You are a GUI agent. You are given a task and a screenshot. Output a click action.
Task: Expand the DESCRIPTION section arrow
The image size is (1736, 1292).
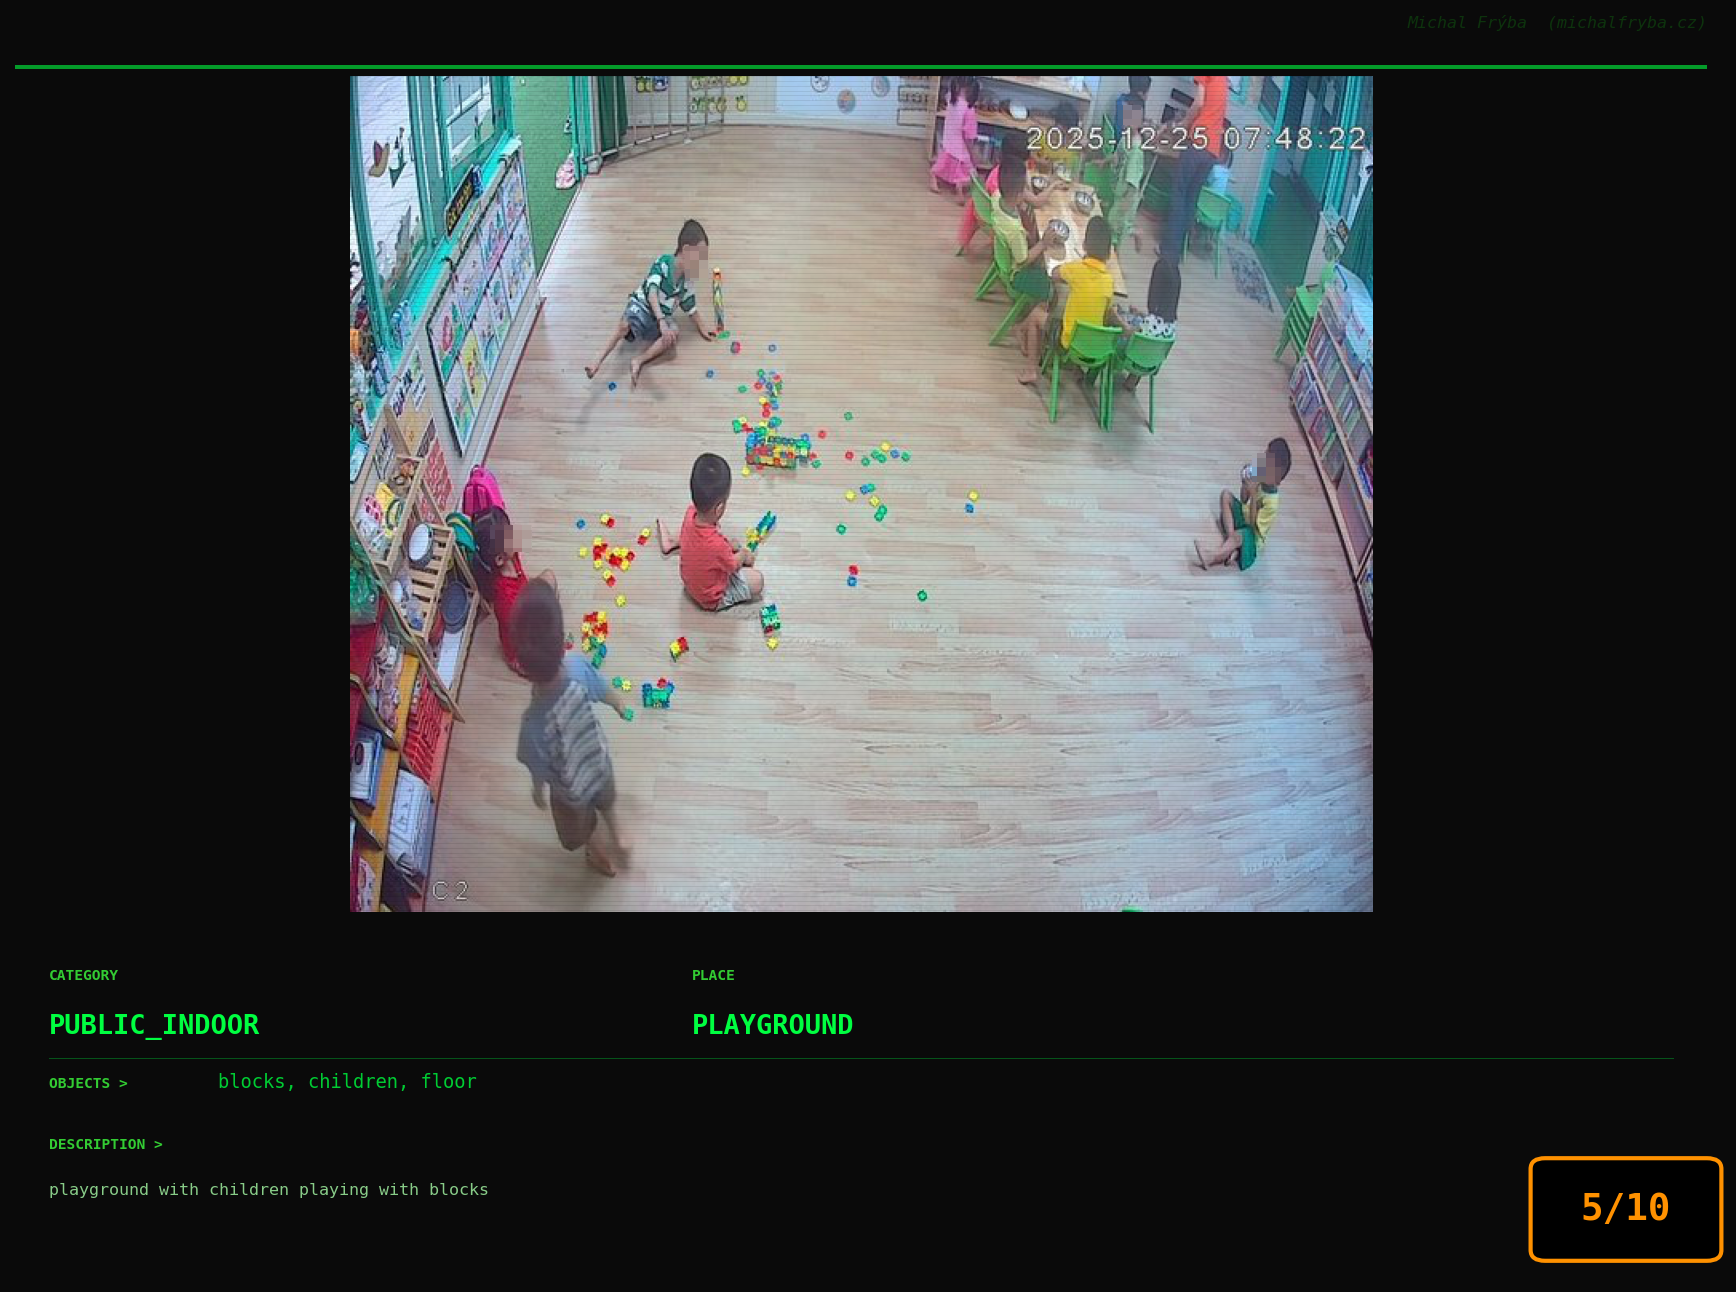click(x=157, y=1144)
